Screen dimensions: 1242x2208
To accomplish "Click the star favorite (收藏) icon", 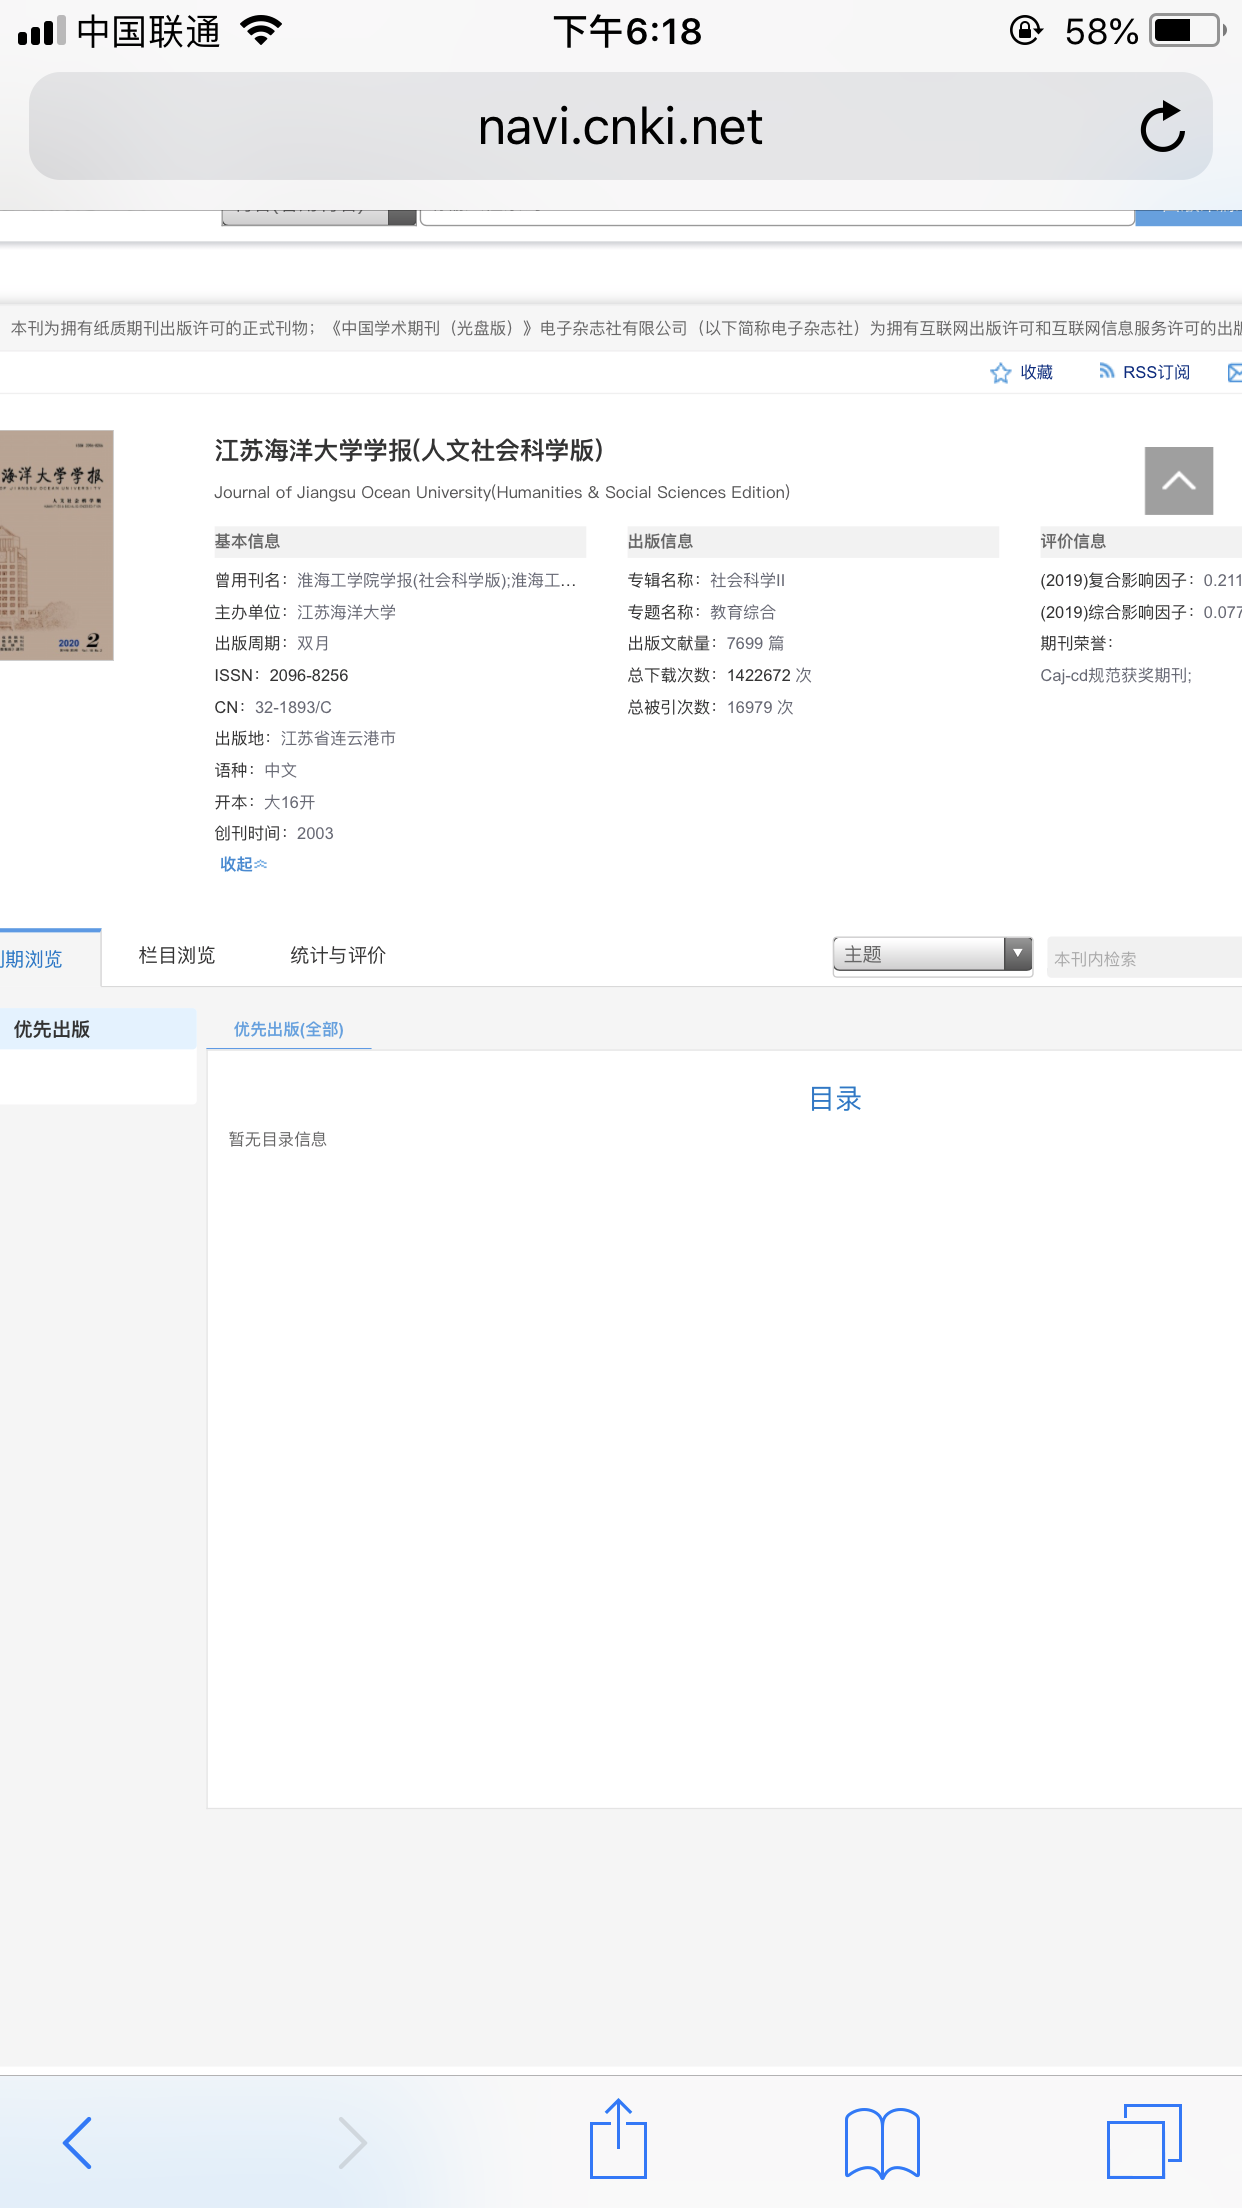I will 1001,373.
